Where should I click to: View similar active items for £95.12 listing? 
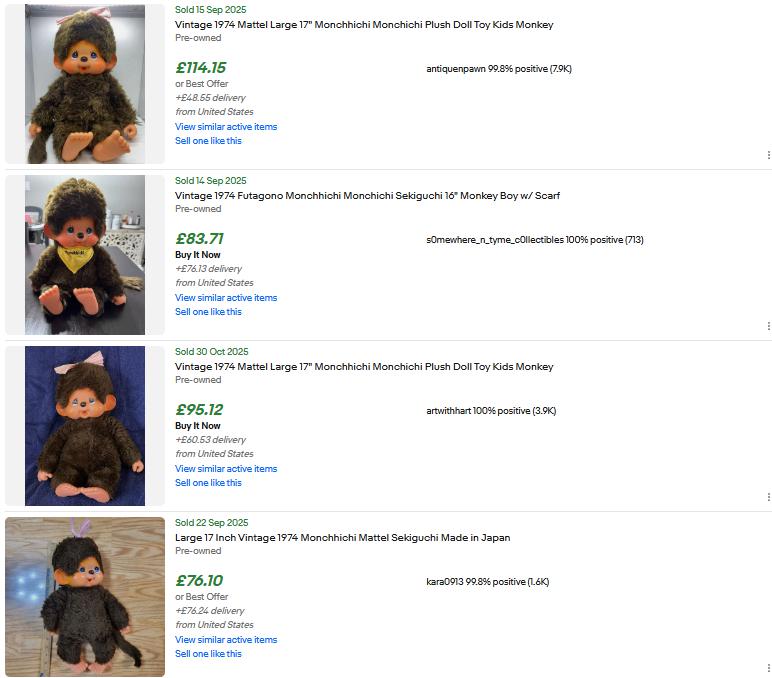226,469
